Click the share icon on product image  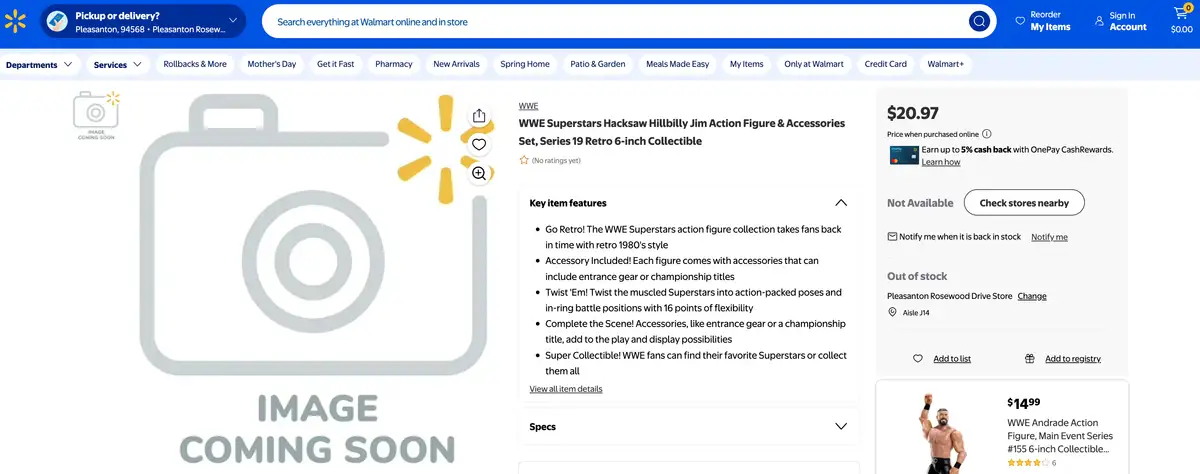479,116
